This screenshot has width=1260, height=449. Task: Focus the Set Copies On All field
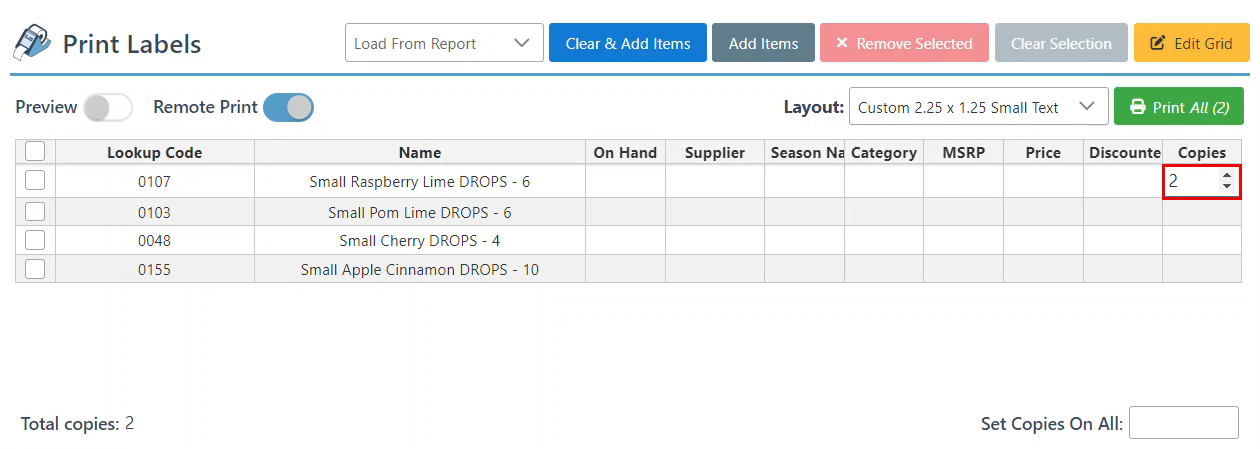click(1183, 423)
